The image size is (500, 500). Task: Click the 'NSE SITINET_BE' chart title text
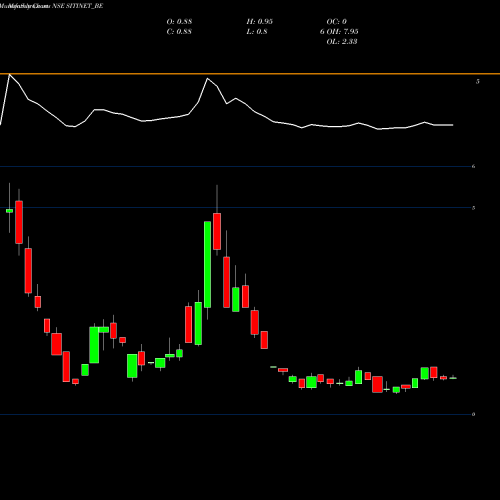click(x=78, y=6)
